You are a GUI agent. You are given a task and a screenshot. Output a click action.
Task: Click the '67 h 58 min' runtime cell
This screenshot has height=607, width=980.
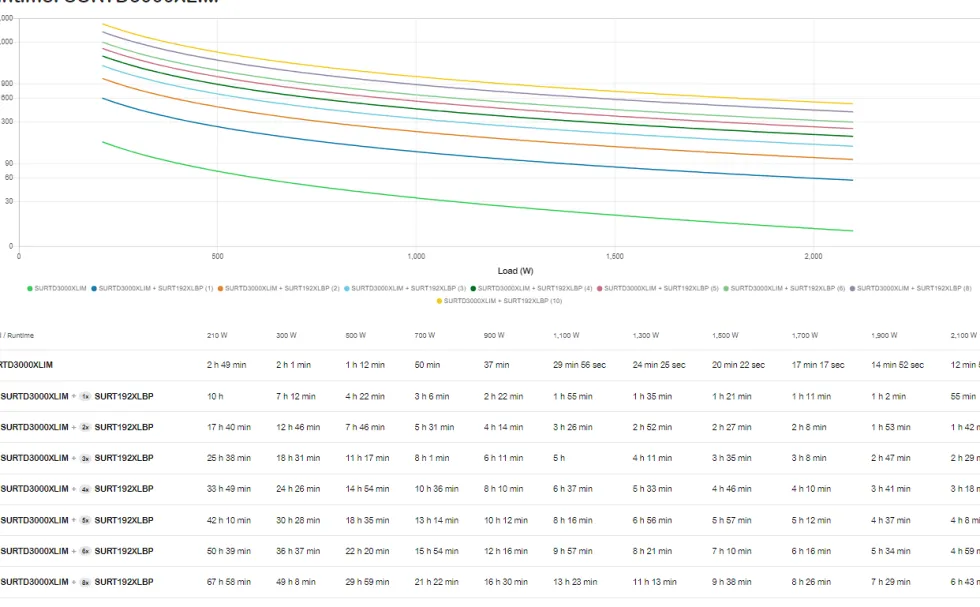[x=229, y=582]
